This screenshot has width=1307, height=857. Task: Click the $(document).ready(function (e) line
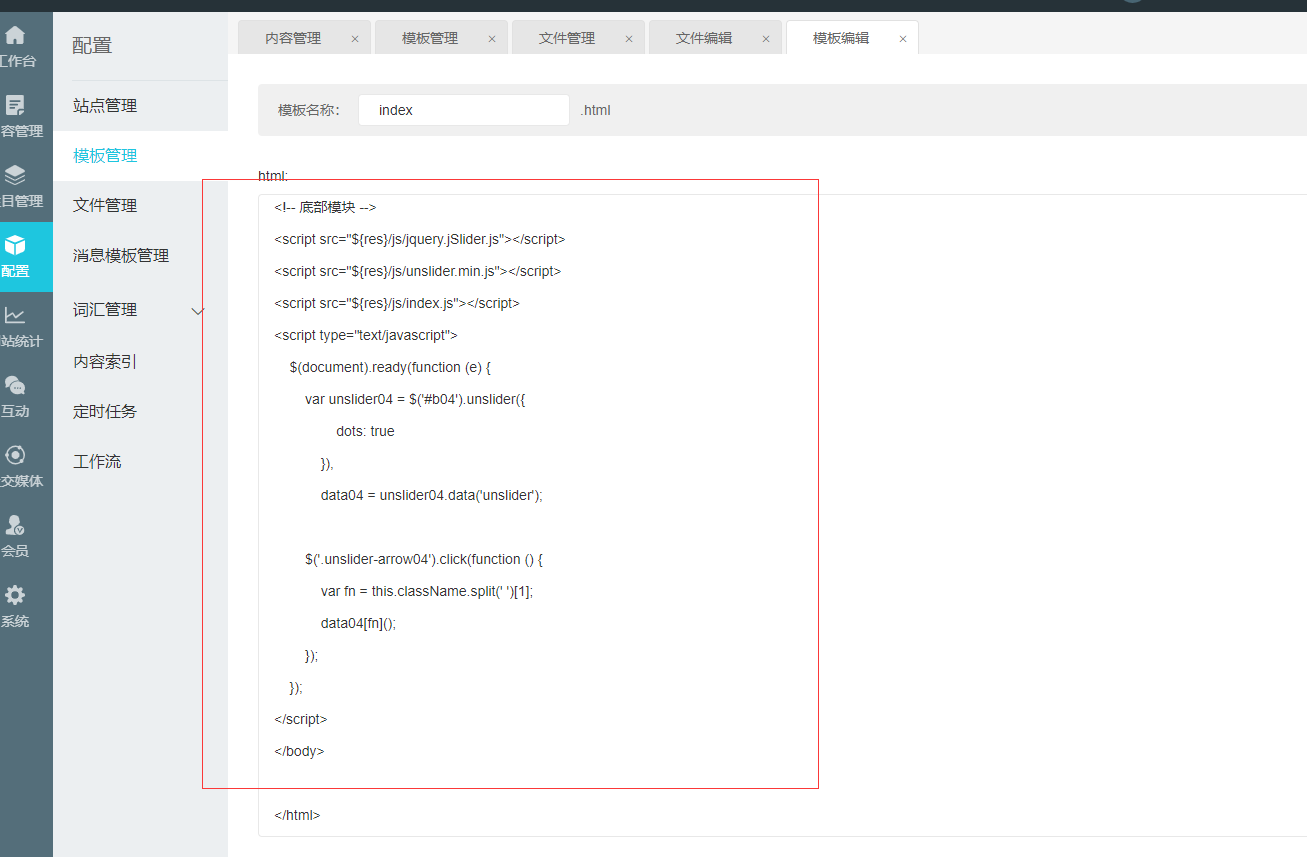[390, 368]
